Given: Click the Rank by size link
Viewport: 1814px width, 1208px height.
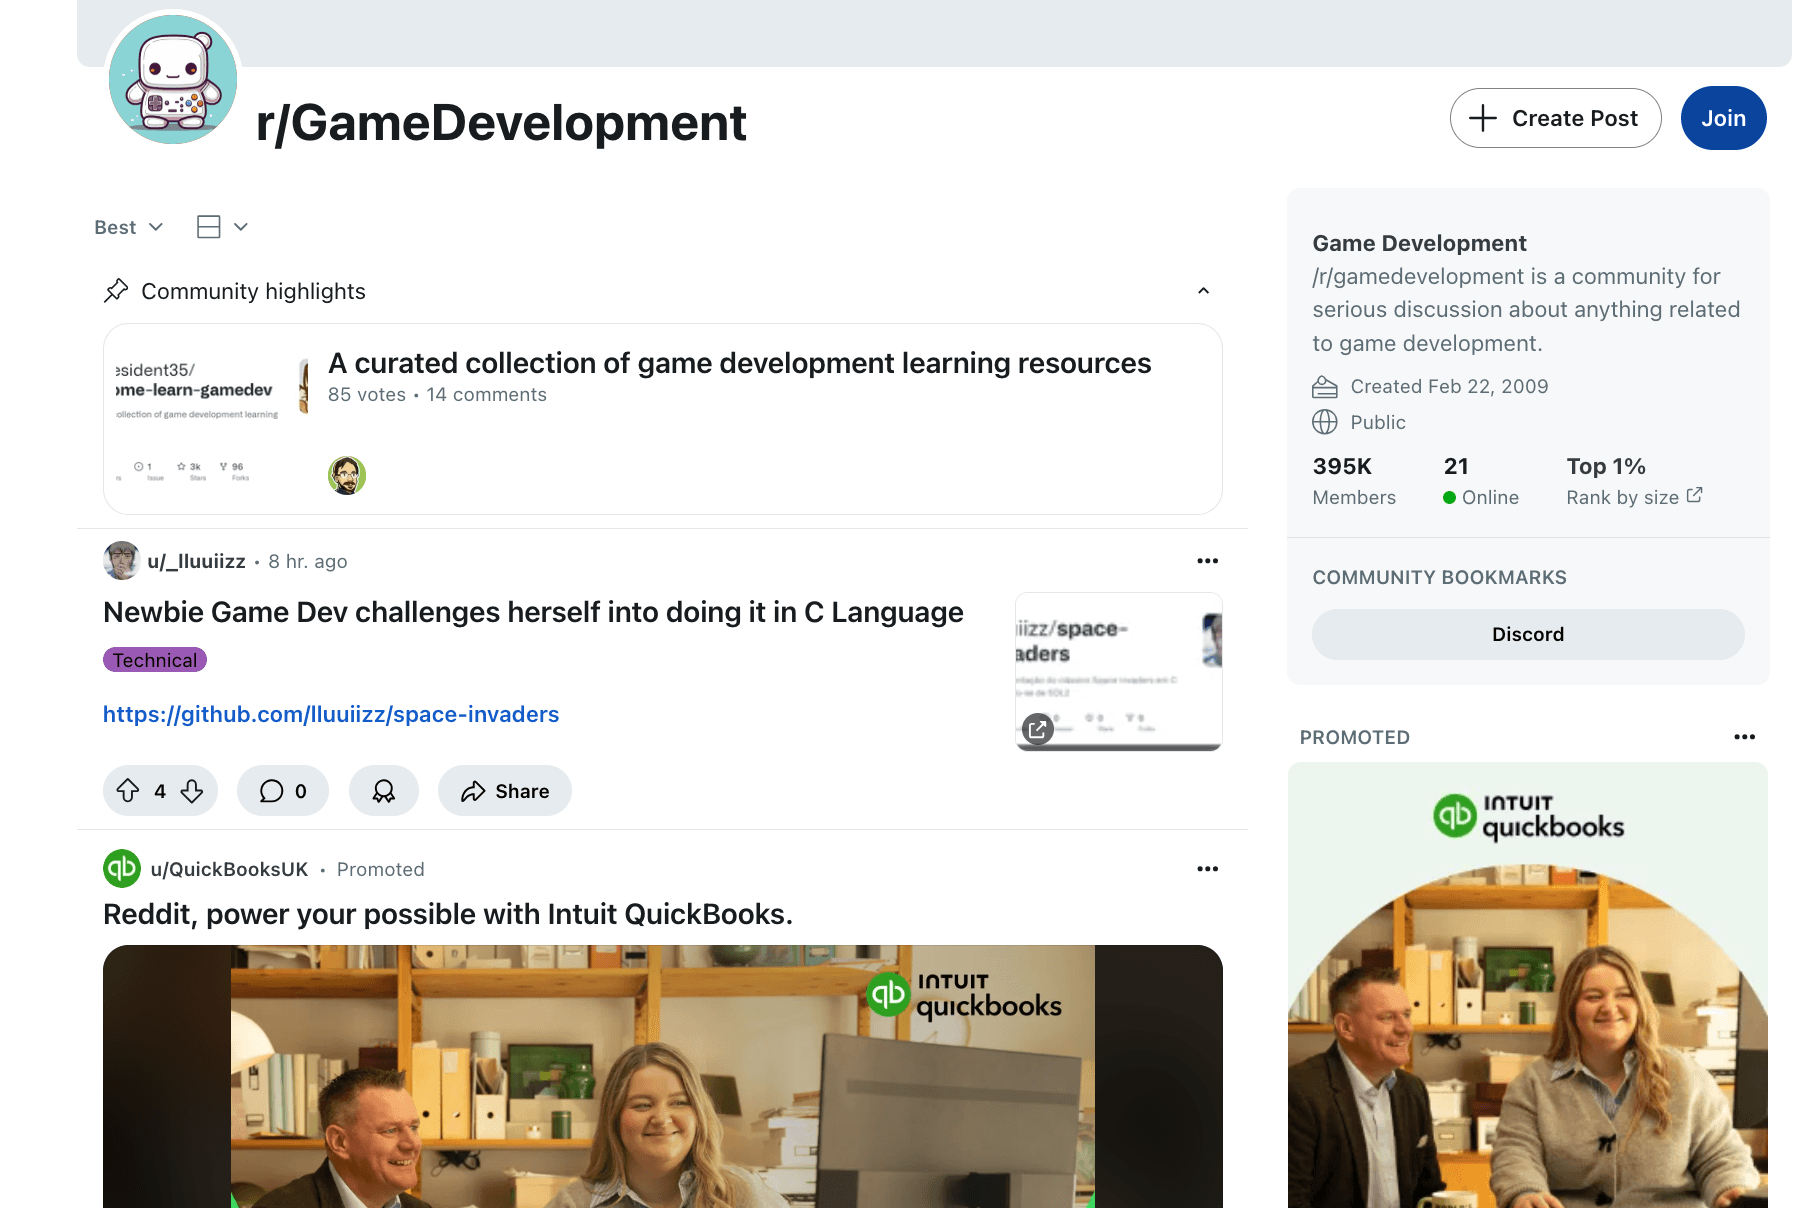Looking at the screenshot, I should pos(1633,497).
